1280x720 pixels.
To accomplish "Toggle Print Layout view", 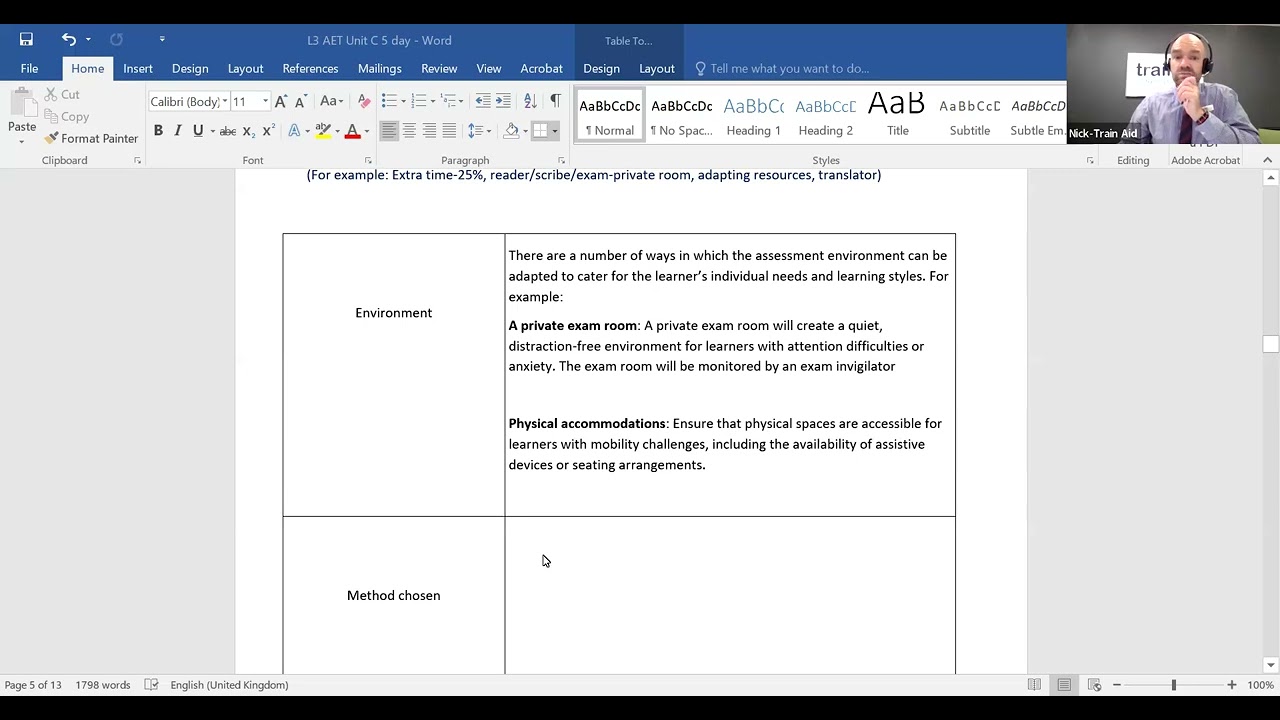I will [1064, 685].
